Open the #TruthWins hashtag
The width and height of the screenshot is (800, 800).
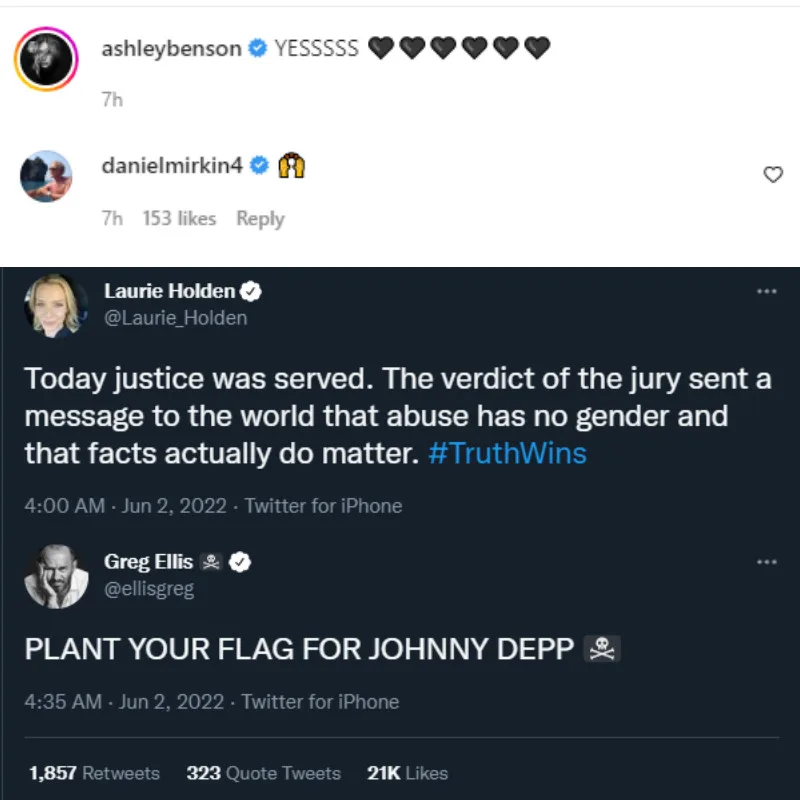click(x=507, y=454)
